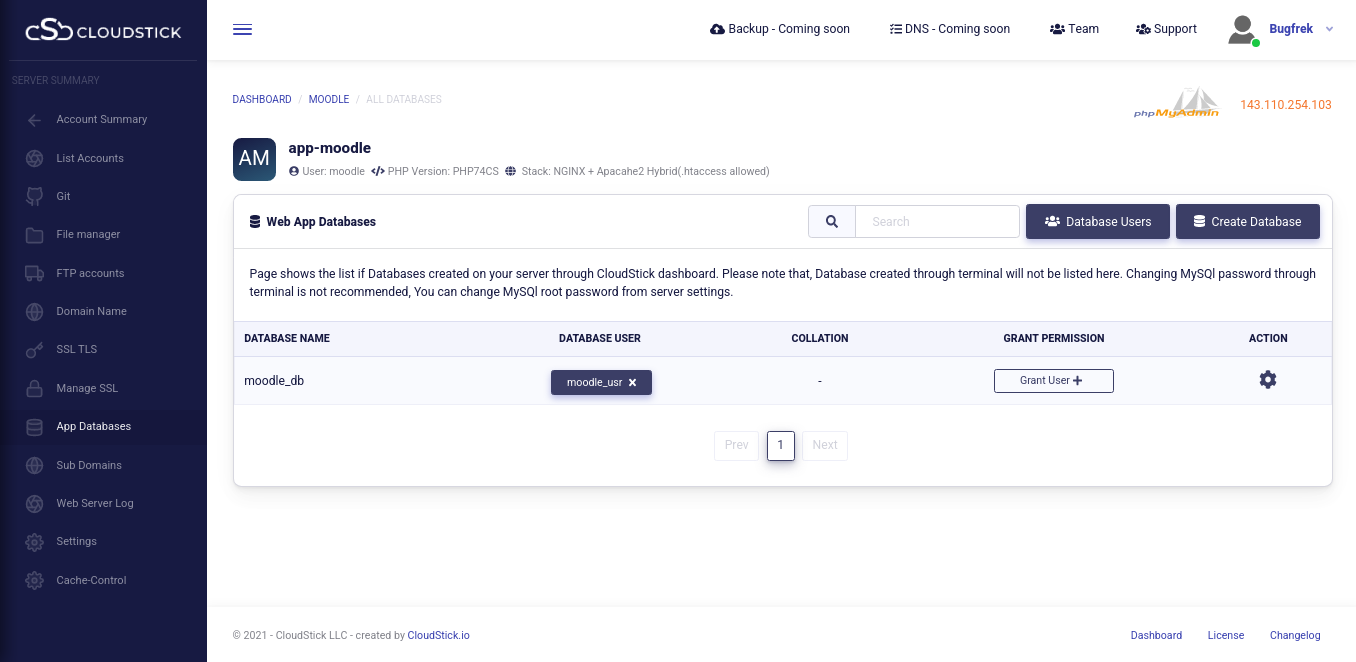Image resolution: width=1356 pixels, height=662 pixels.
Task: Open the Team link in header
Action: pos(1074,29)
